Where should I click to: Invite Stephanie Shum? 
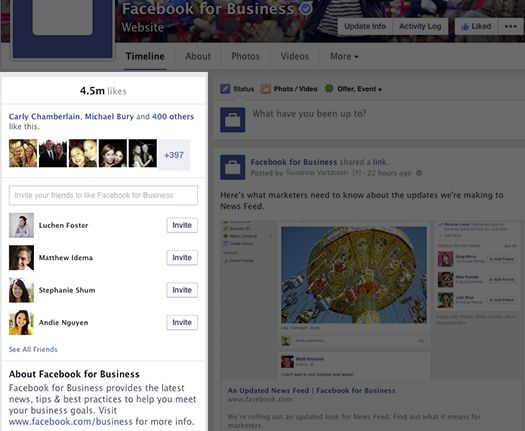pyautogui.click(x=182, y=290)
